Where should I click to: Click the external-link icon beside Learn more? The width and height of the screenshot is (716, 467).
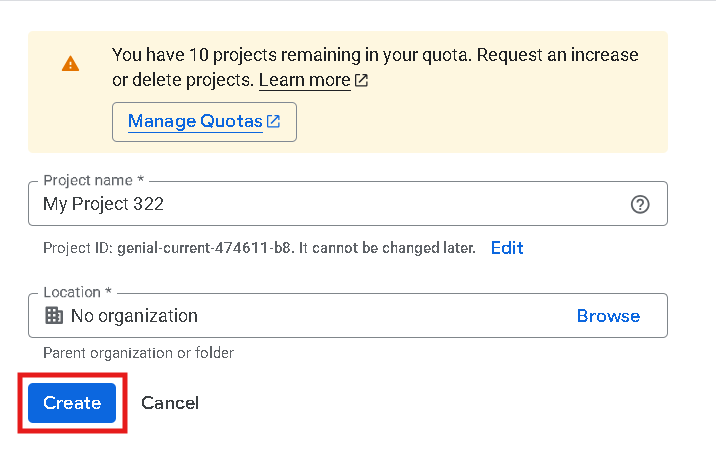click(362, 80)
